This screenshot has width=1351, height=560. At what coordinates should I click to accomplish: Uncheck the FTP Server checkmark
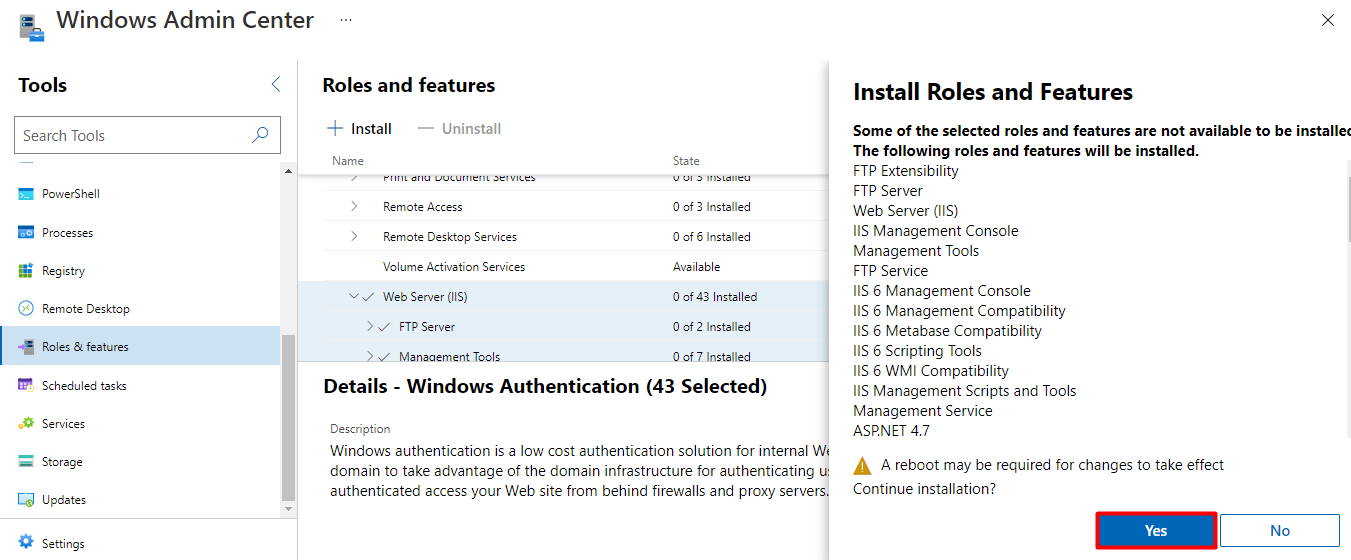pyautogui.click(x=386, y=327)
